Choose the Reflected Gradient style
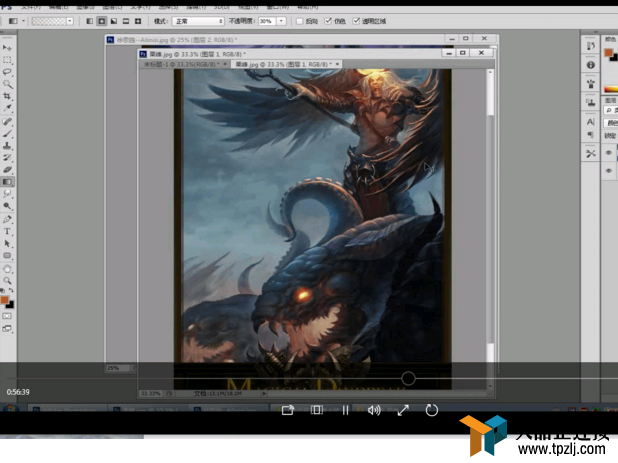Viewport: 618px width, 463px height. (126, 21)
